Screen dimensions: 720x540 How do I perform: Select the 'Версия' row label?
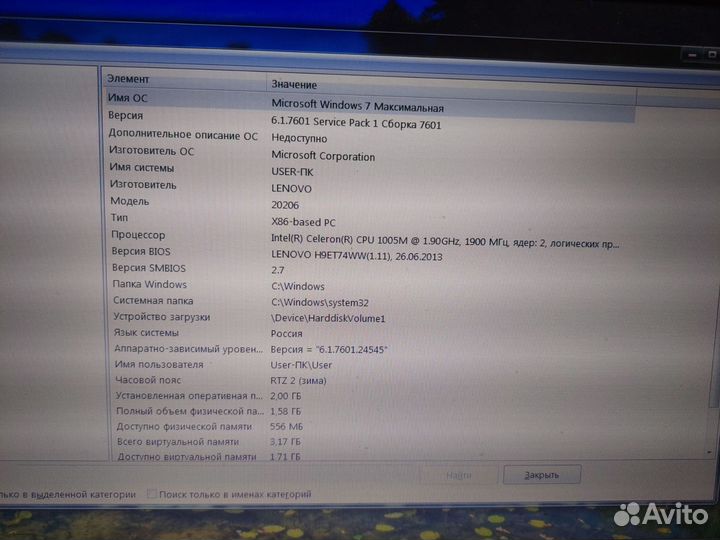pyautogui.click(x=126, y=115)
